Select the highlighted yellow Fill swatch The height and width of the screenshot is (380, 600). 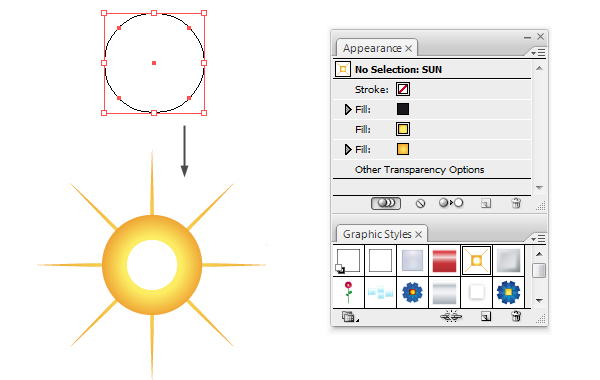coord(403,129)
